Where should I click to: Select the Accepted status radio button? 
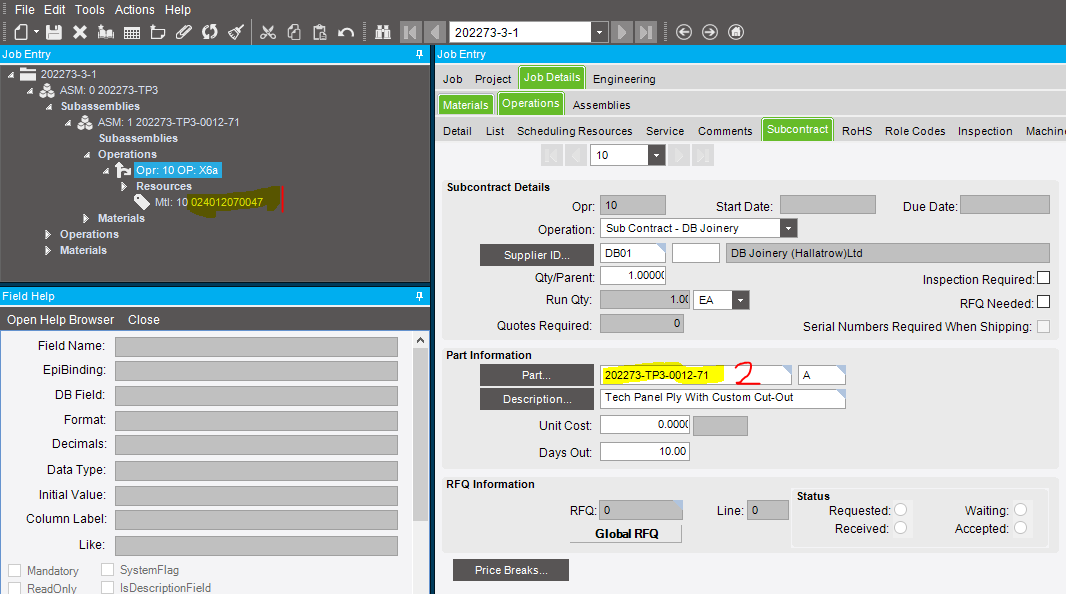tap(1020, 528)
